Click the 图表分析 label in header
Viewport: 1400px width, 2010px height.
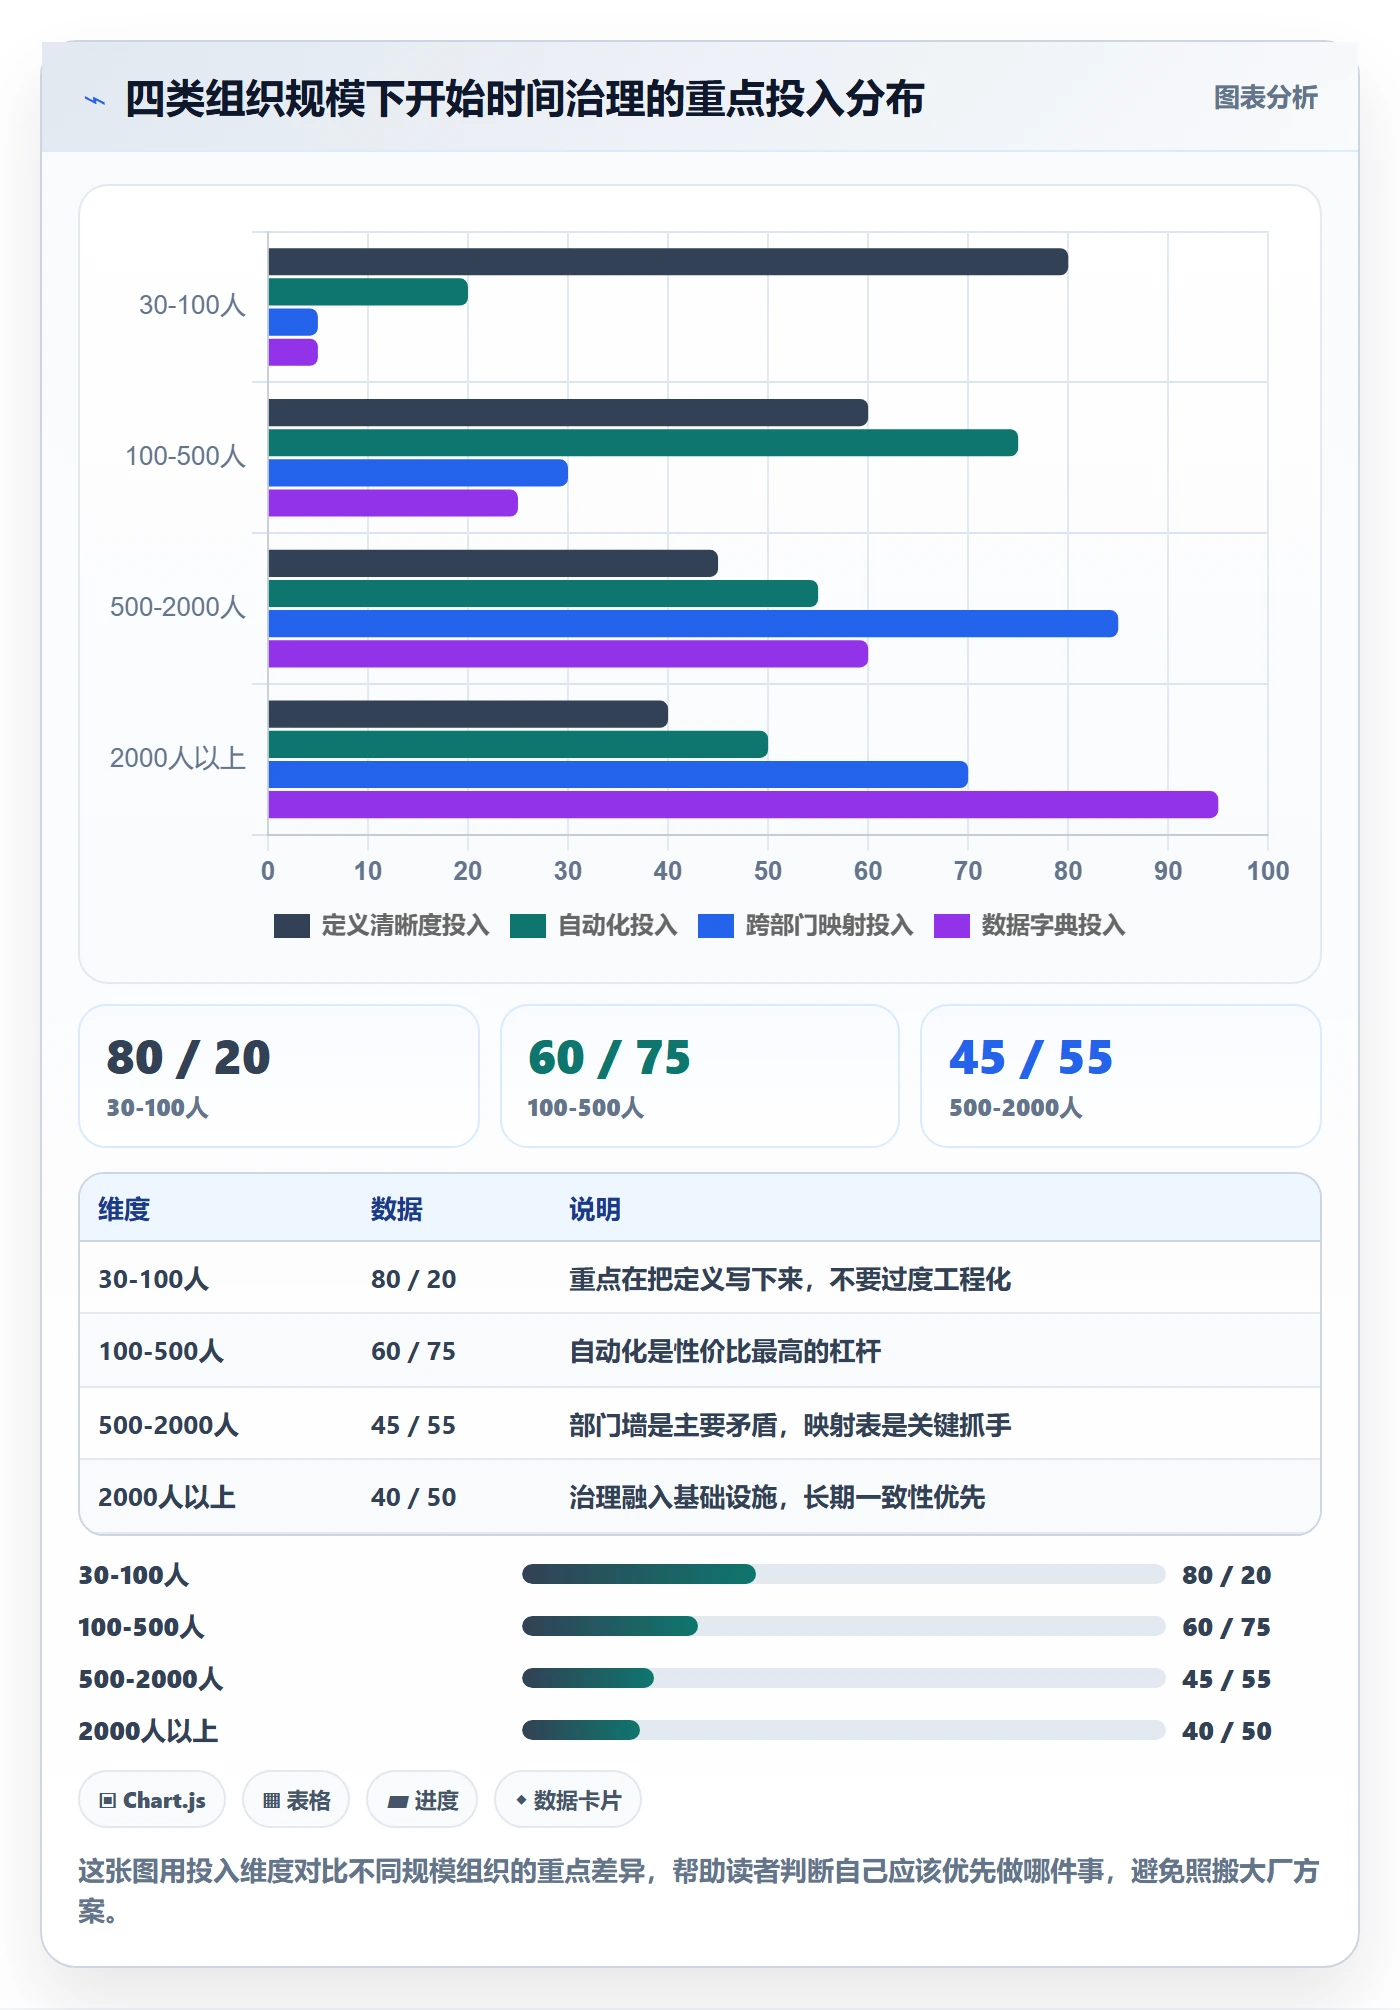tap(1265, 98)
